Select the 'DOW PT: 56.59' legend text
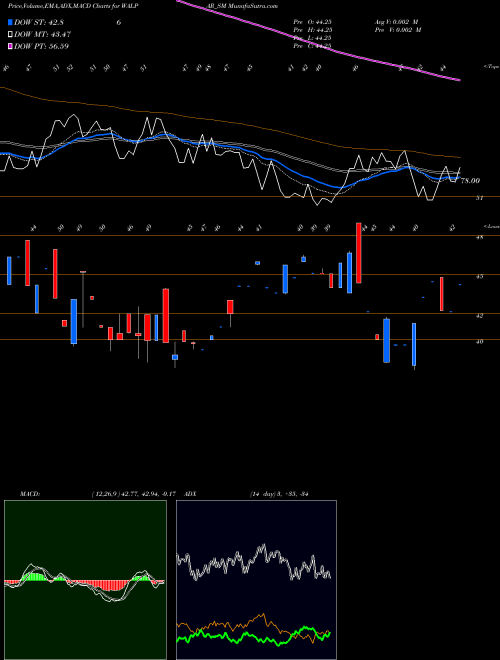Viewport: 500px width, 660px height. (42, 46)
